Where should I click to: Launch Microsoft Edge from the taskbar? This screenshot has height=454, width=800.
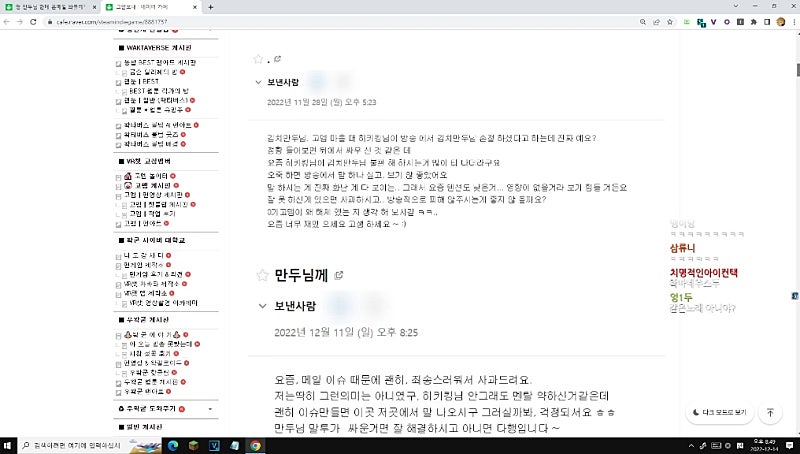pyautogui.click(x=172, y=446)
